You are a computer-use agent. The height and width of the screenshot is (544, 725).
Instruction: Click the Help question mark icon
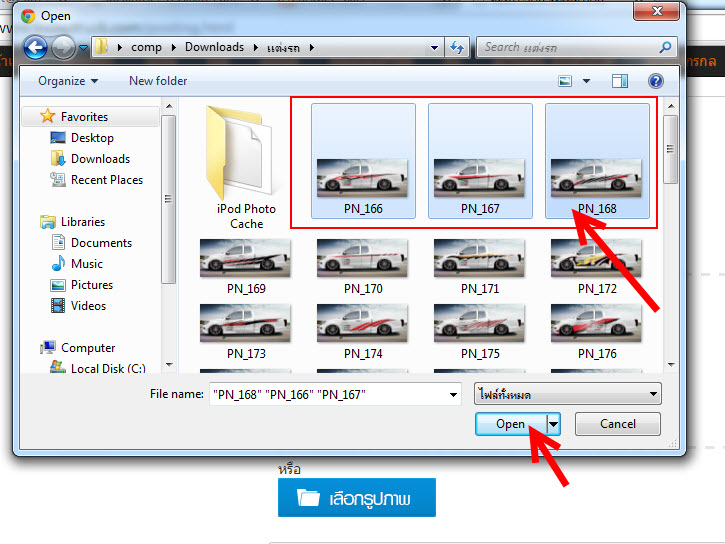point(656,81)
